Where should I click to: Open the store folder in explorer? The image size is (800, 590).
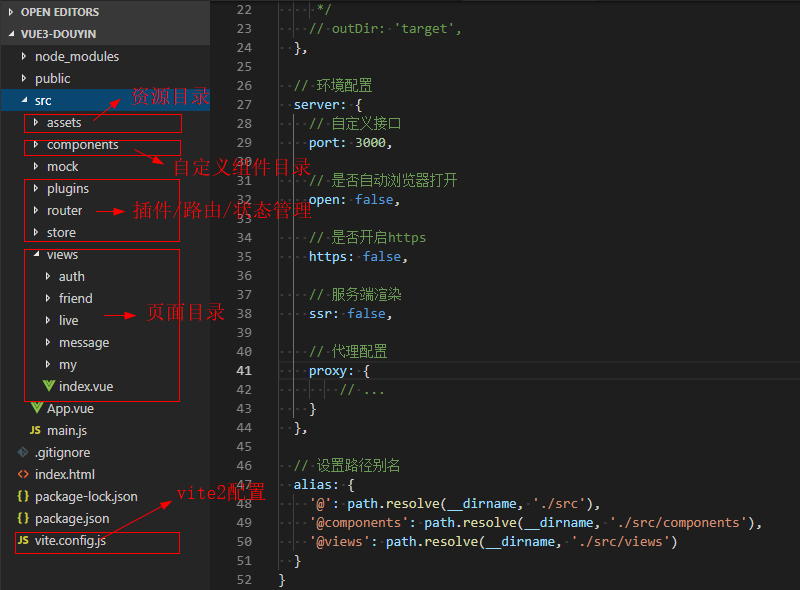click(x=61, y=233)
